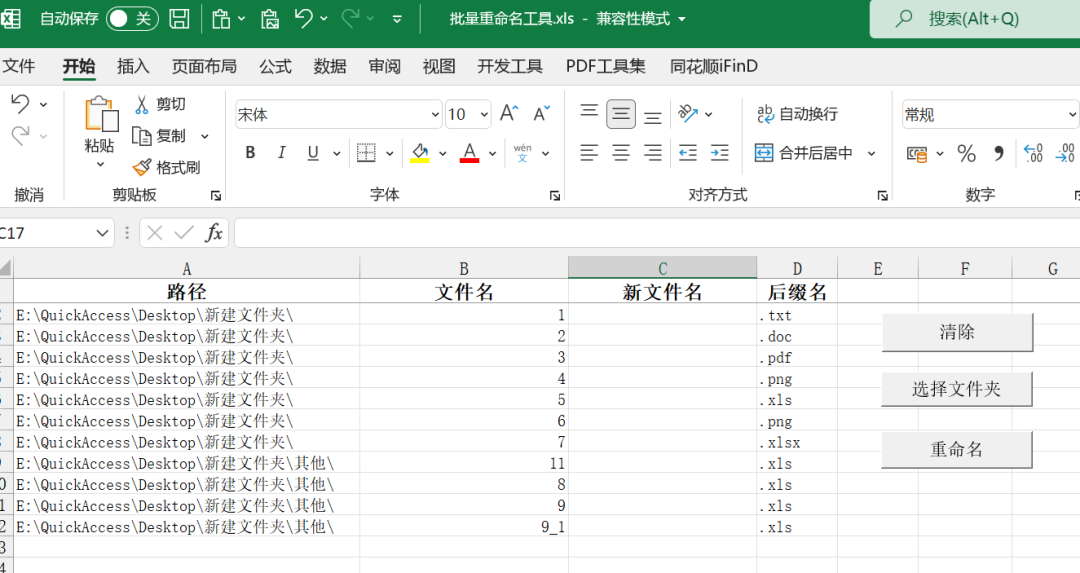
Task: Click the Cut scissors icon
Action: (x=142, y=104)
